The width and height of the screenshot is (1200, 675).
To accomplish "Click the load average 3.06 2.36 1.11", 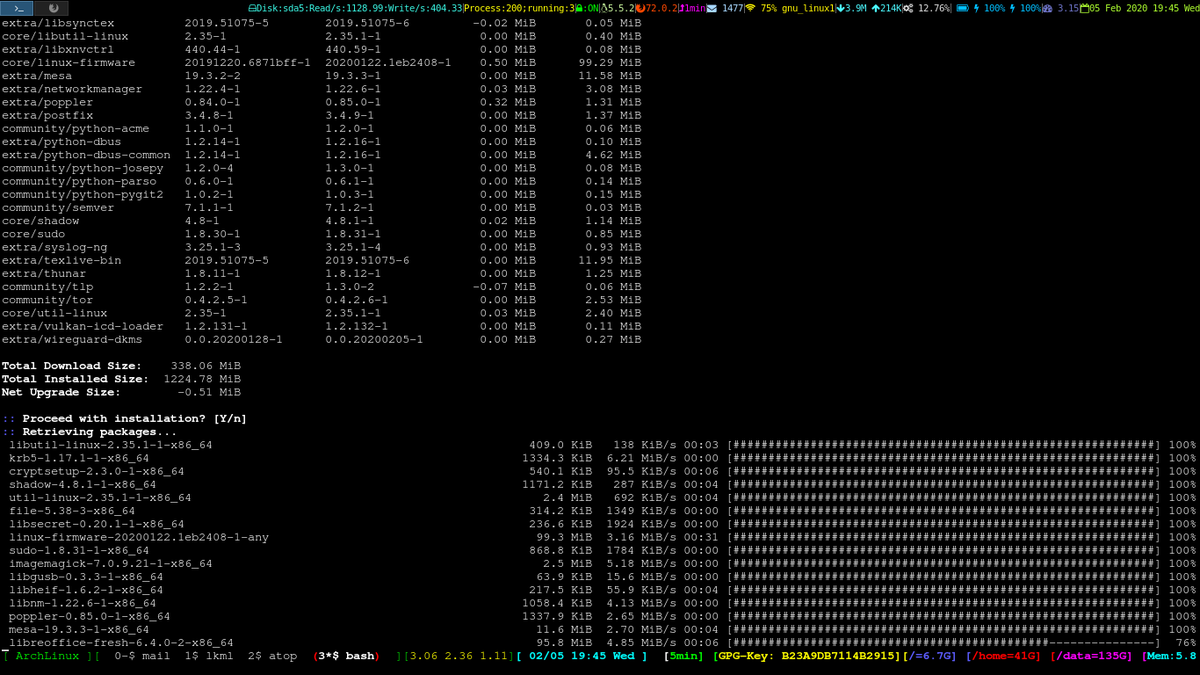I will pos(459,656).
